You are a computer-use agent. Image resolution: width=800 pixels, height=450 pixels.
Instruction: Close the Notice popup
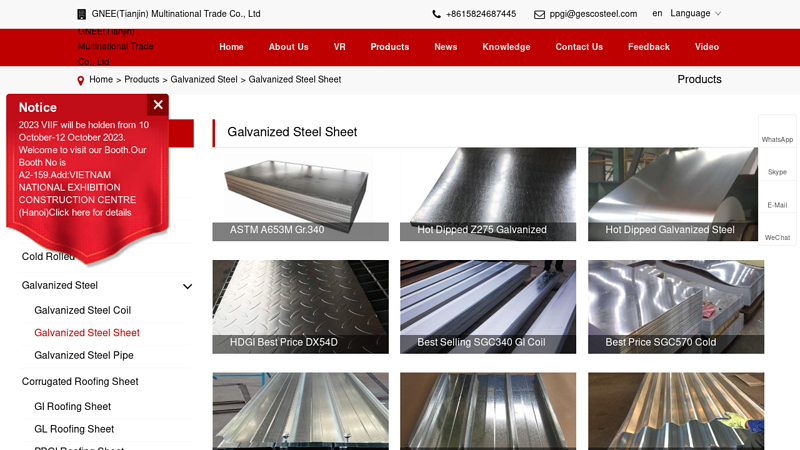coord(158,105)
